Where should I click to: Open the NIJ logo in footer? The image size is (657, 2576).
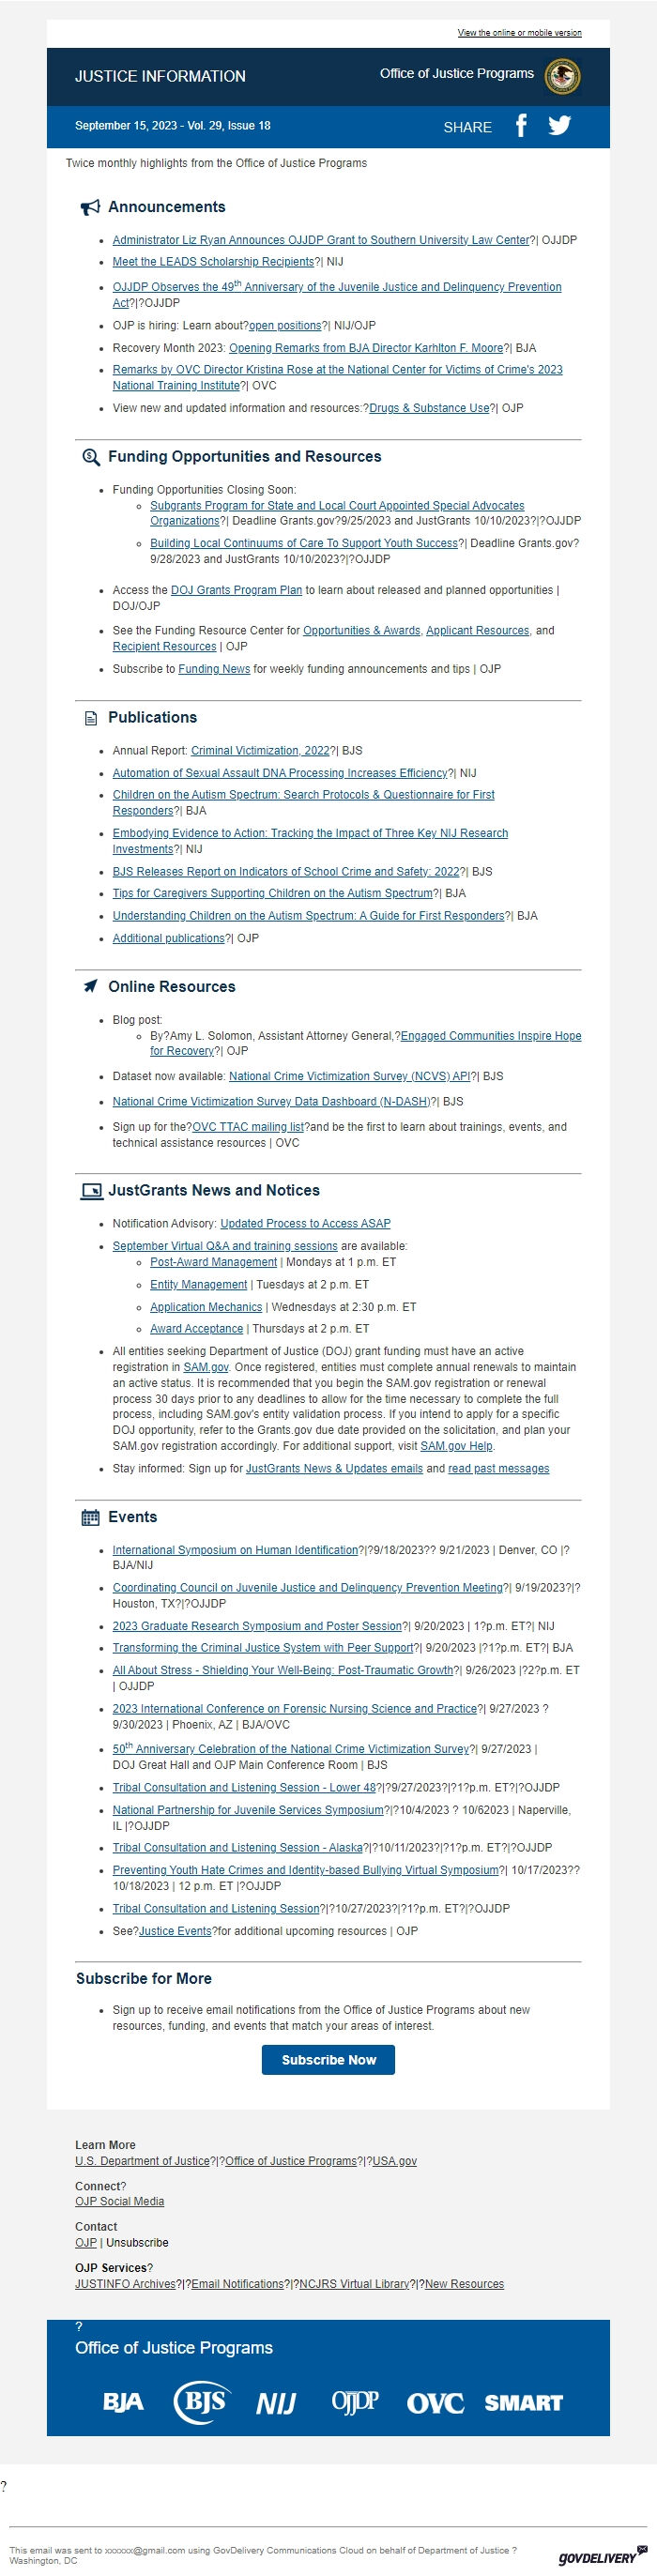(x=276, y=2403)
